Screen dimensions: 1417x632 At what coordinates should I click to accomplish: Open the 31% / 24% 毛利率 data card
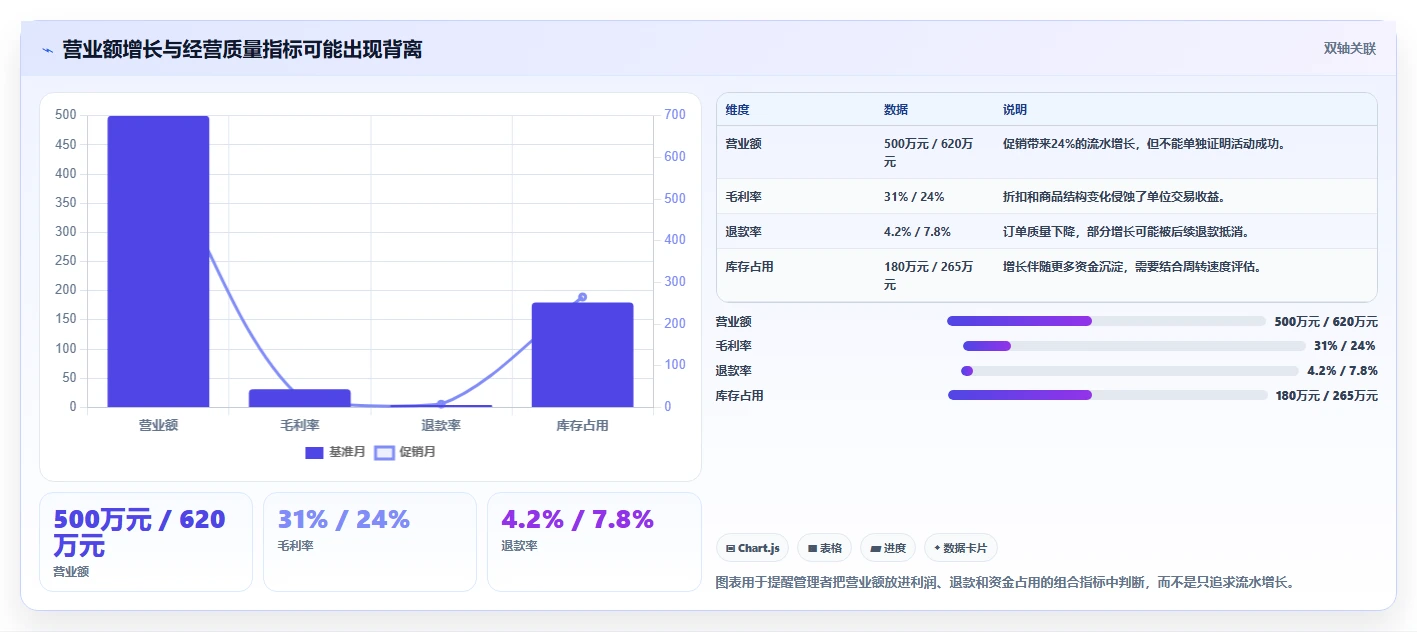pos(370,542)
